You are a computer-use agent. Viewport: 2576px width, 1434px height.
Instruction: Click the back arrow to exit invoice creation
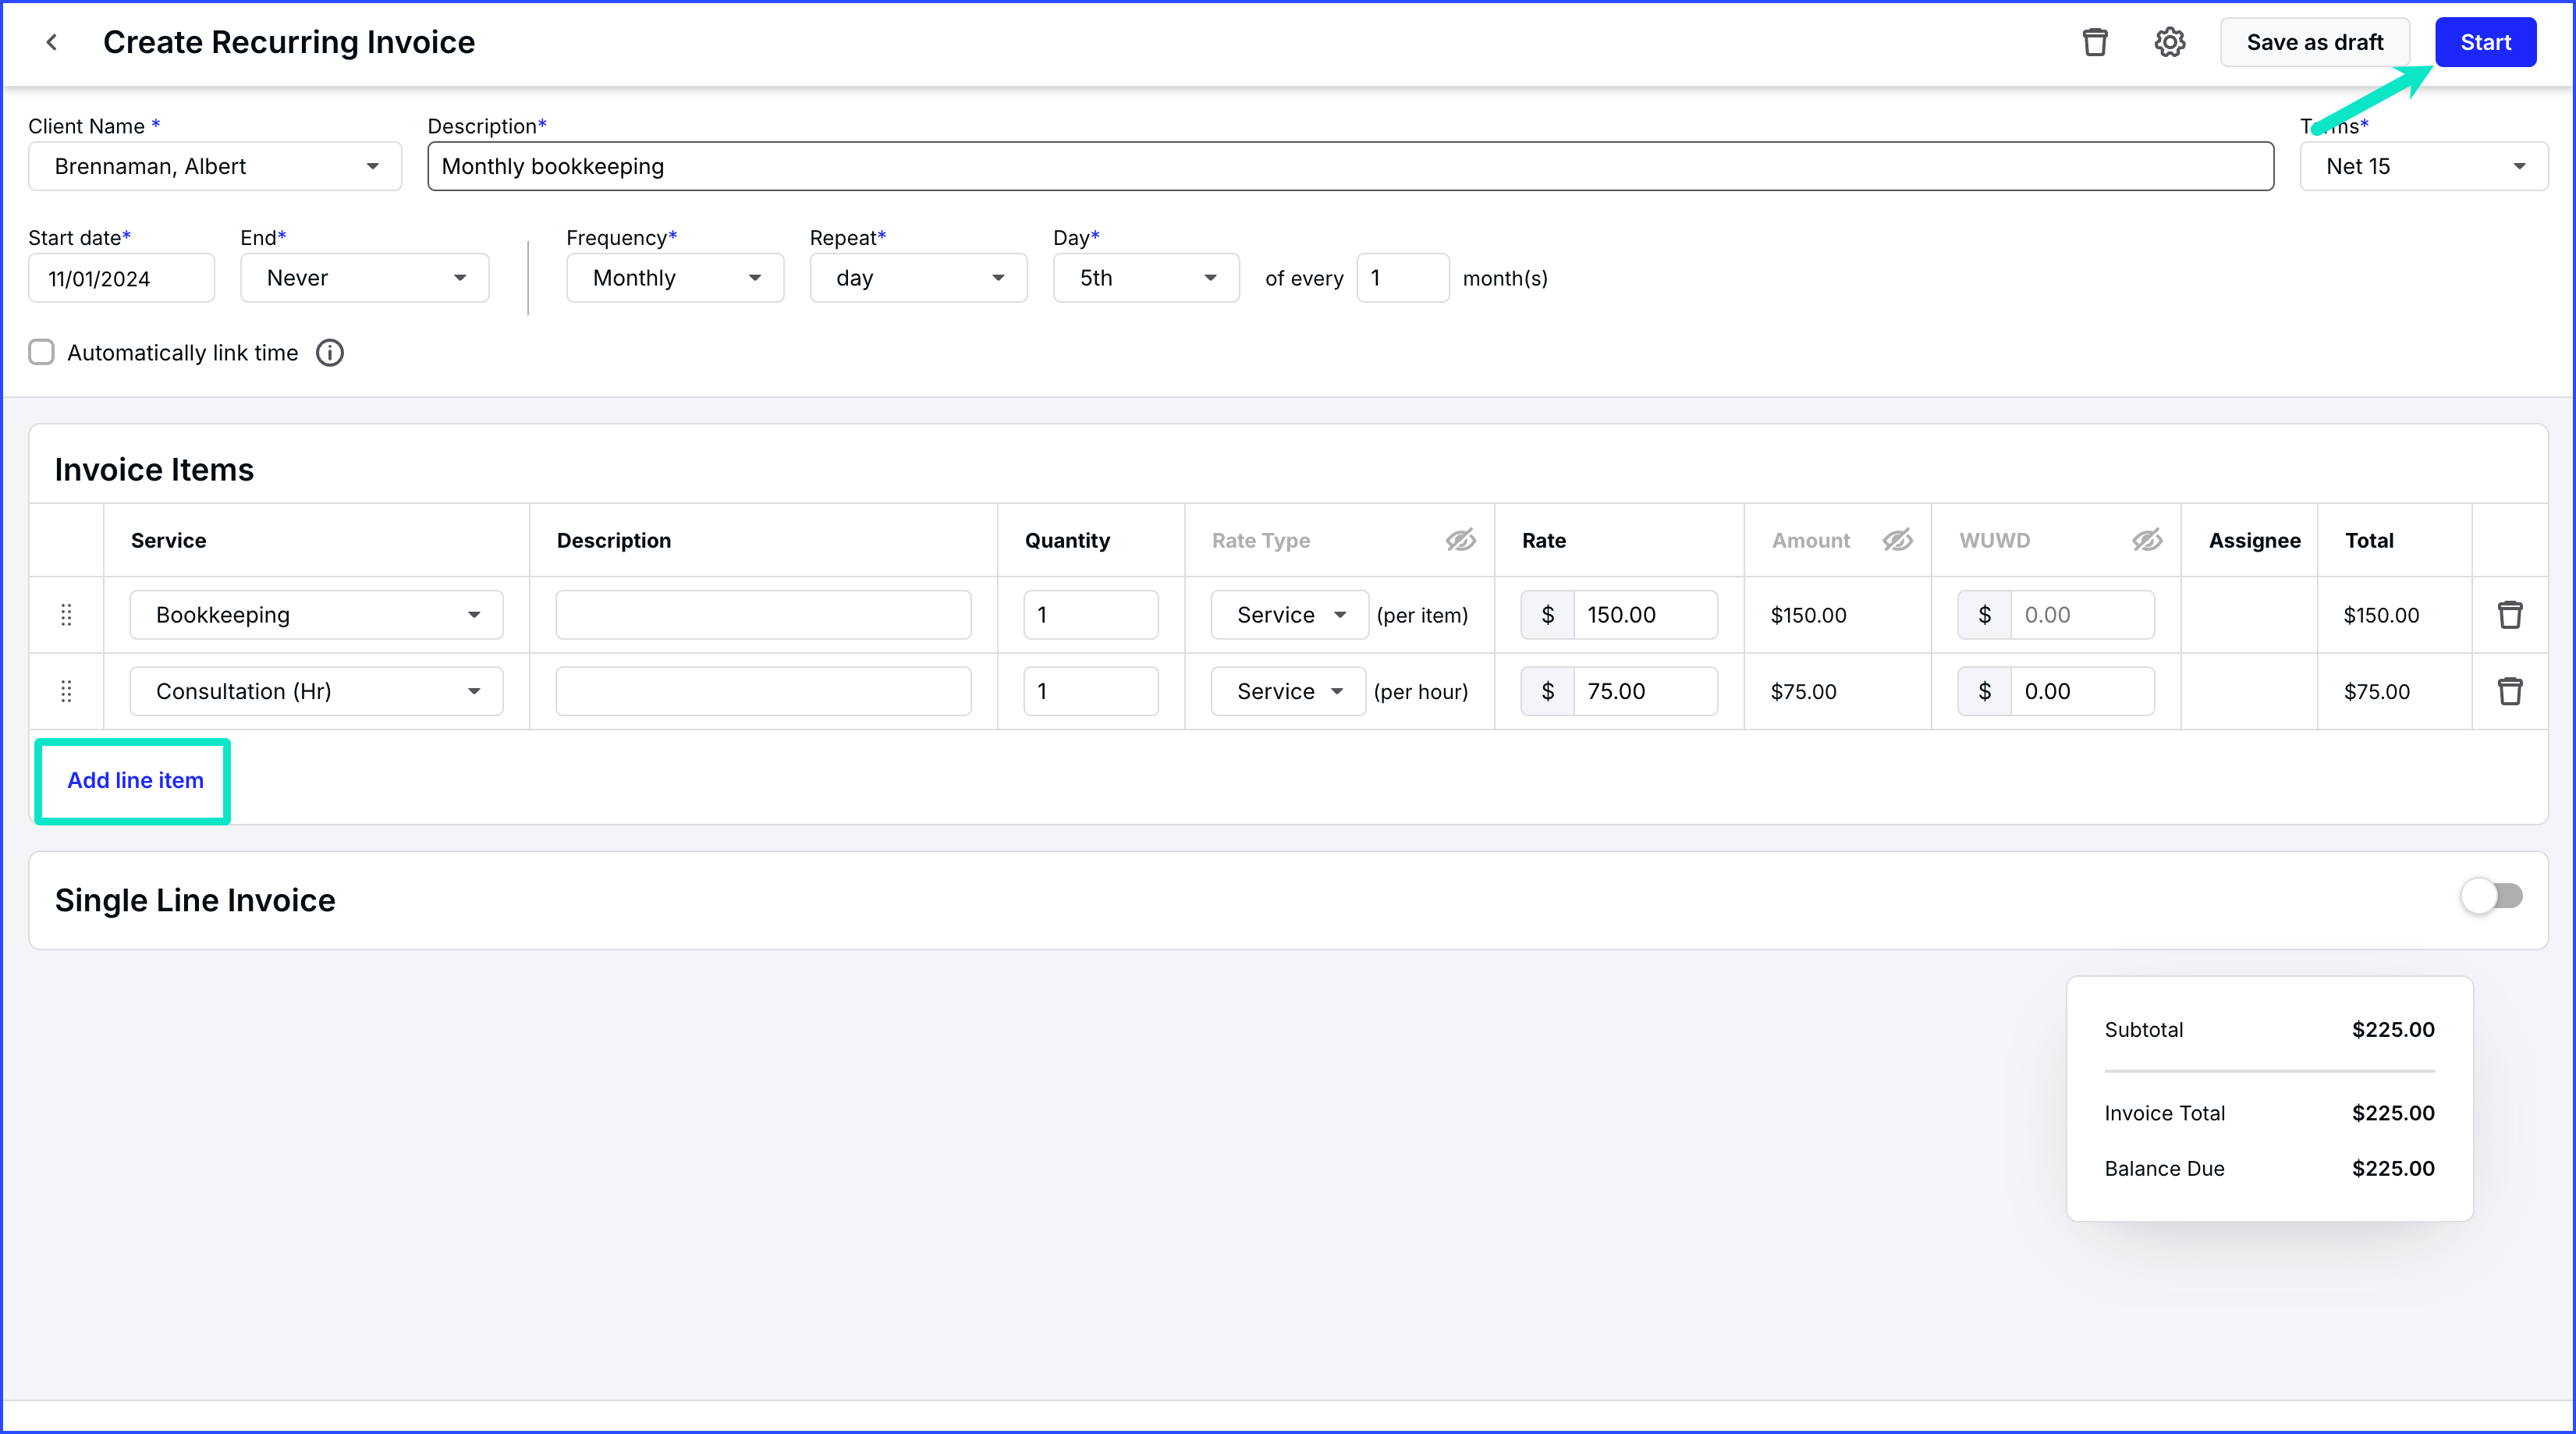click(51, 42)
